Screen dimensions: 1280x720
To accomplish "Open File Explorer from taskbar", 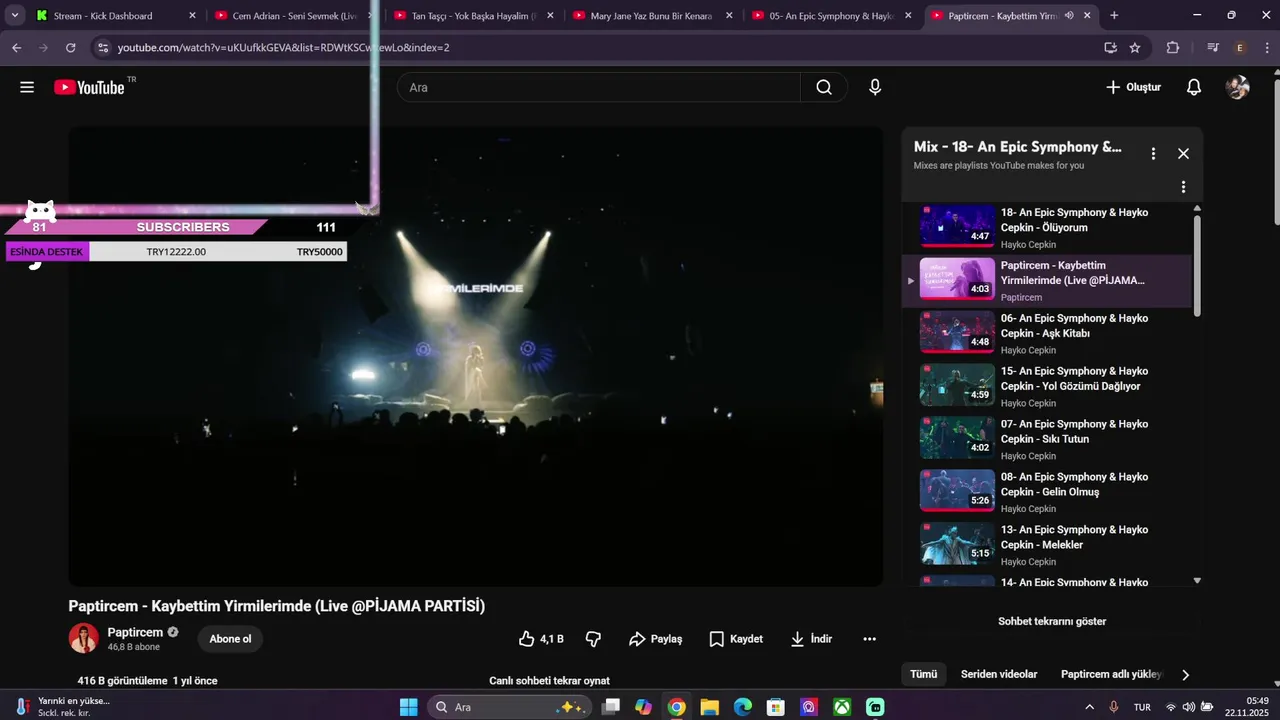I will (x=709, y=707).
